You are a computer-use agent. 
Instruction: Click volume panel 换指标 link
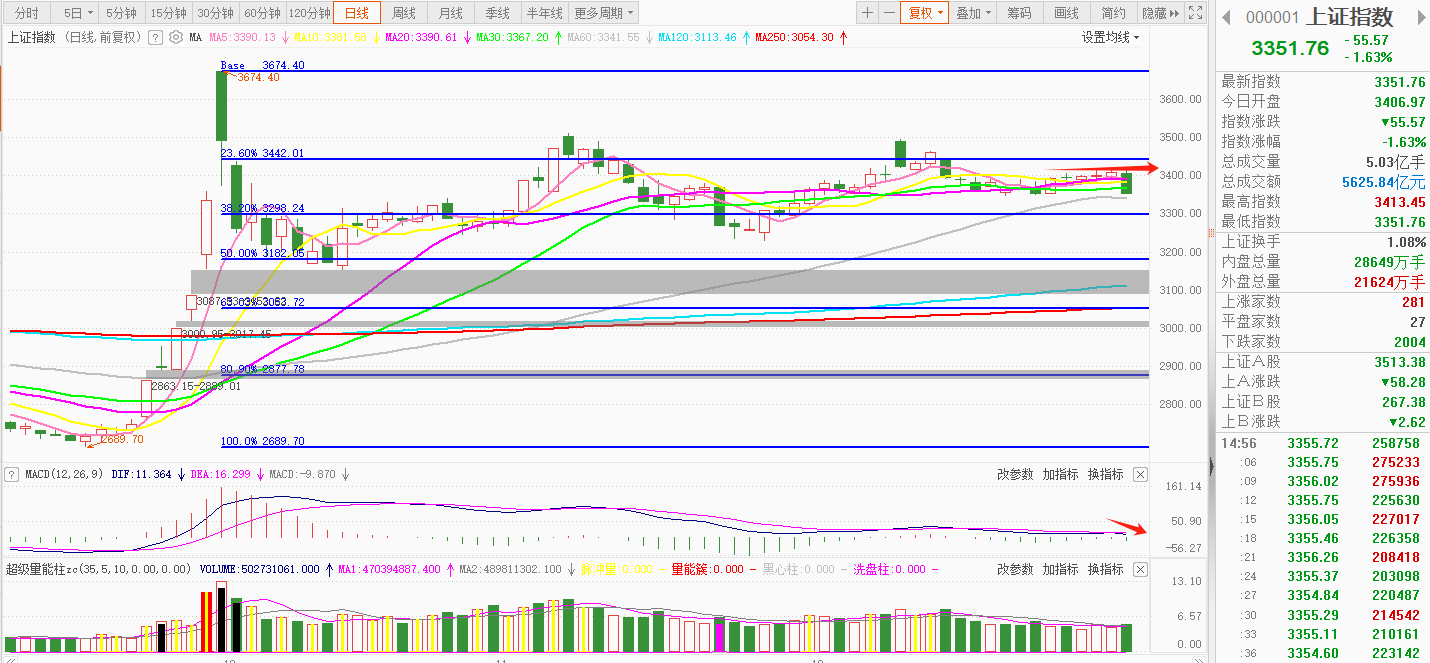(x=1105, y=569)
